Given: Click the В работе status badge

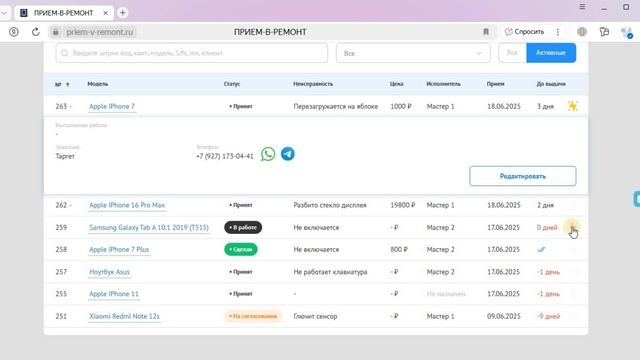Looking at the screenshot, I should tap(243, 227).
